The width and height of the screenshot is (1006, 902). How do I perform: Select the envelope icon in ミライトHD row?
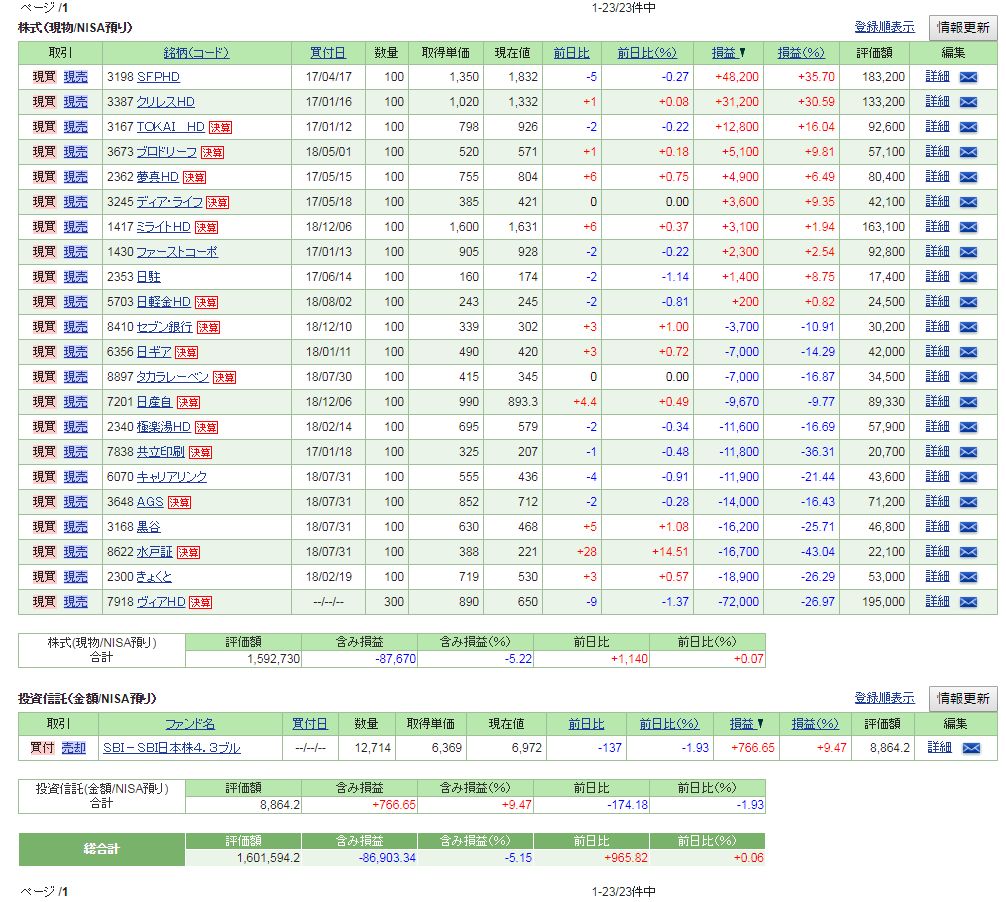coord(968,227)
